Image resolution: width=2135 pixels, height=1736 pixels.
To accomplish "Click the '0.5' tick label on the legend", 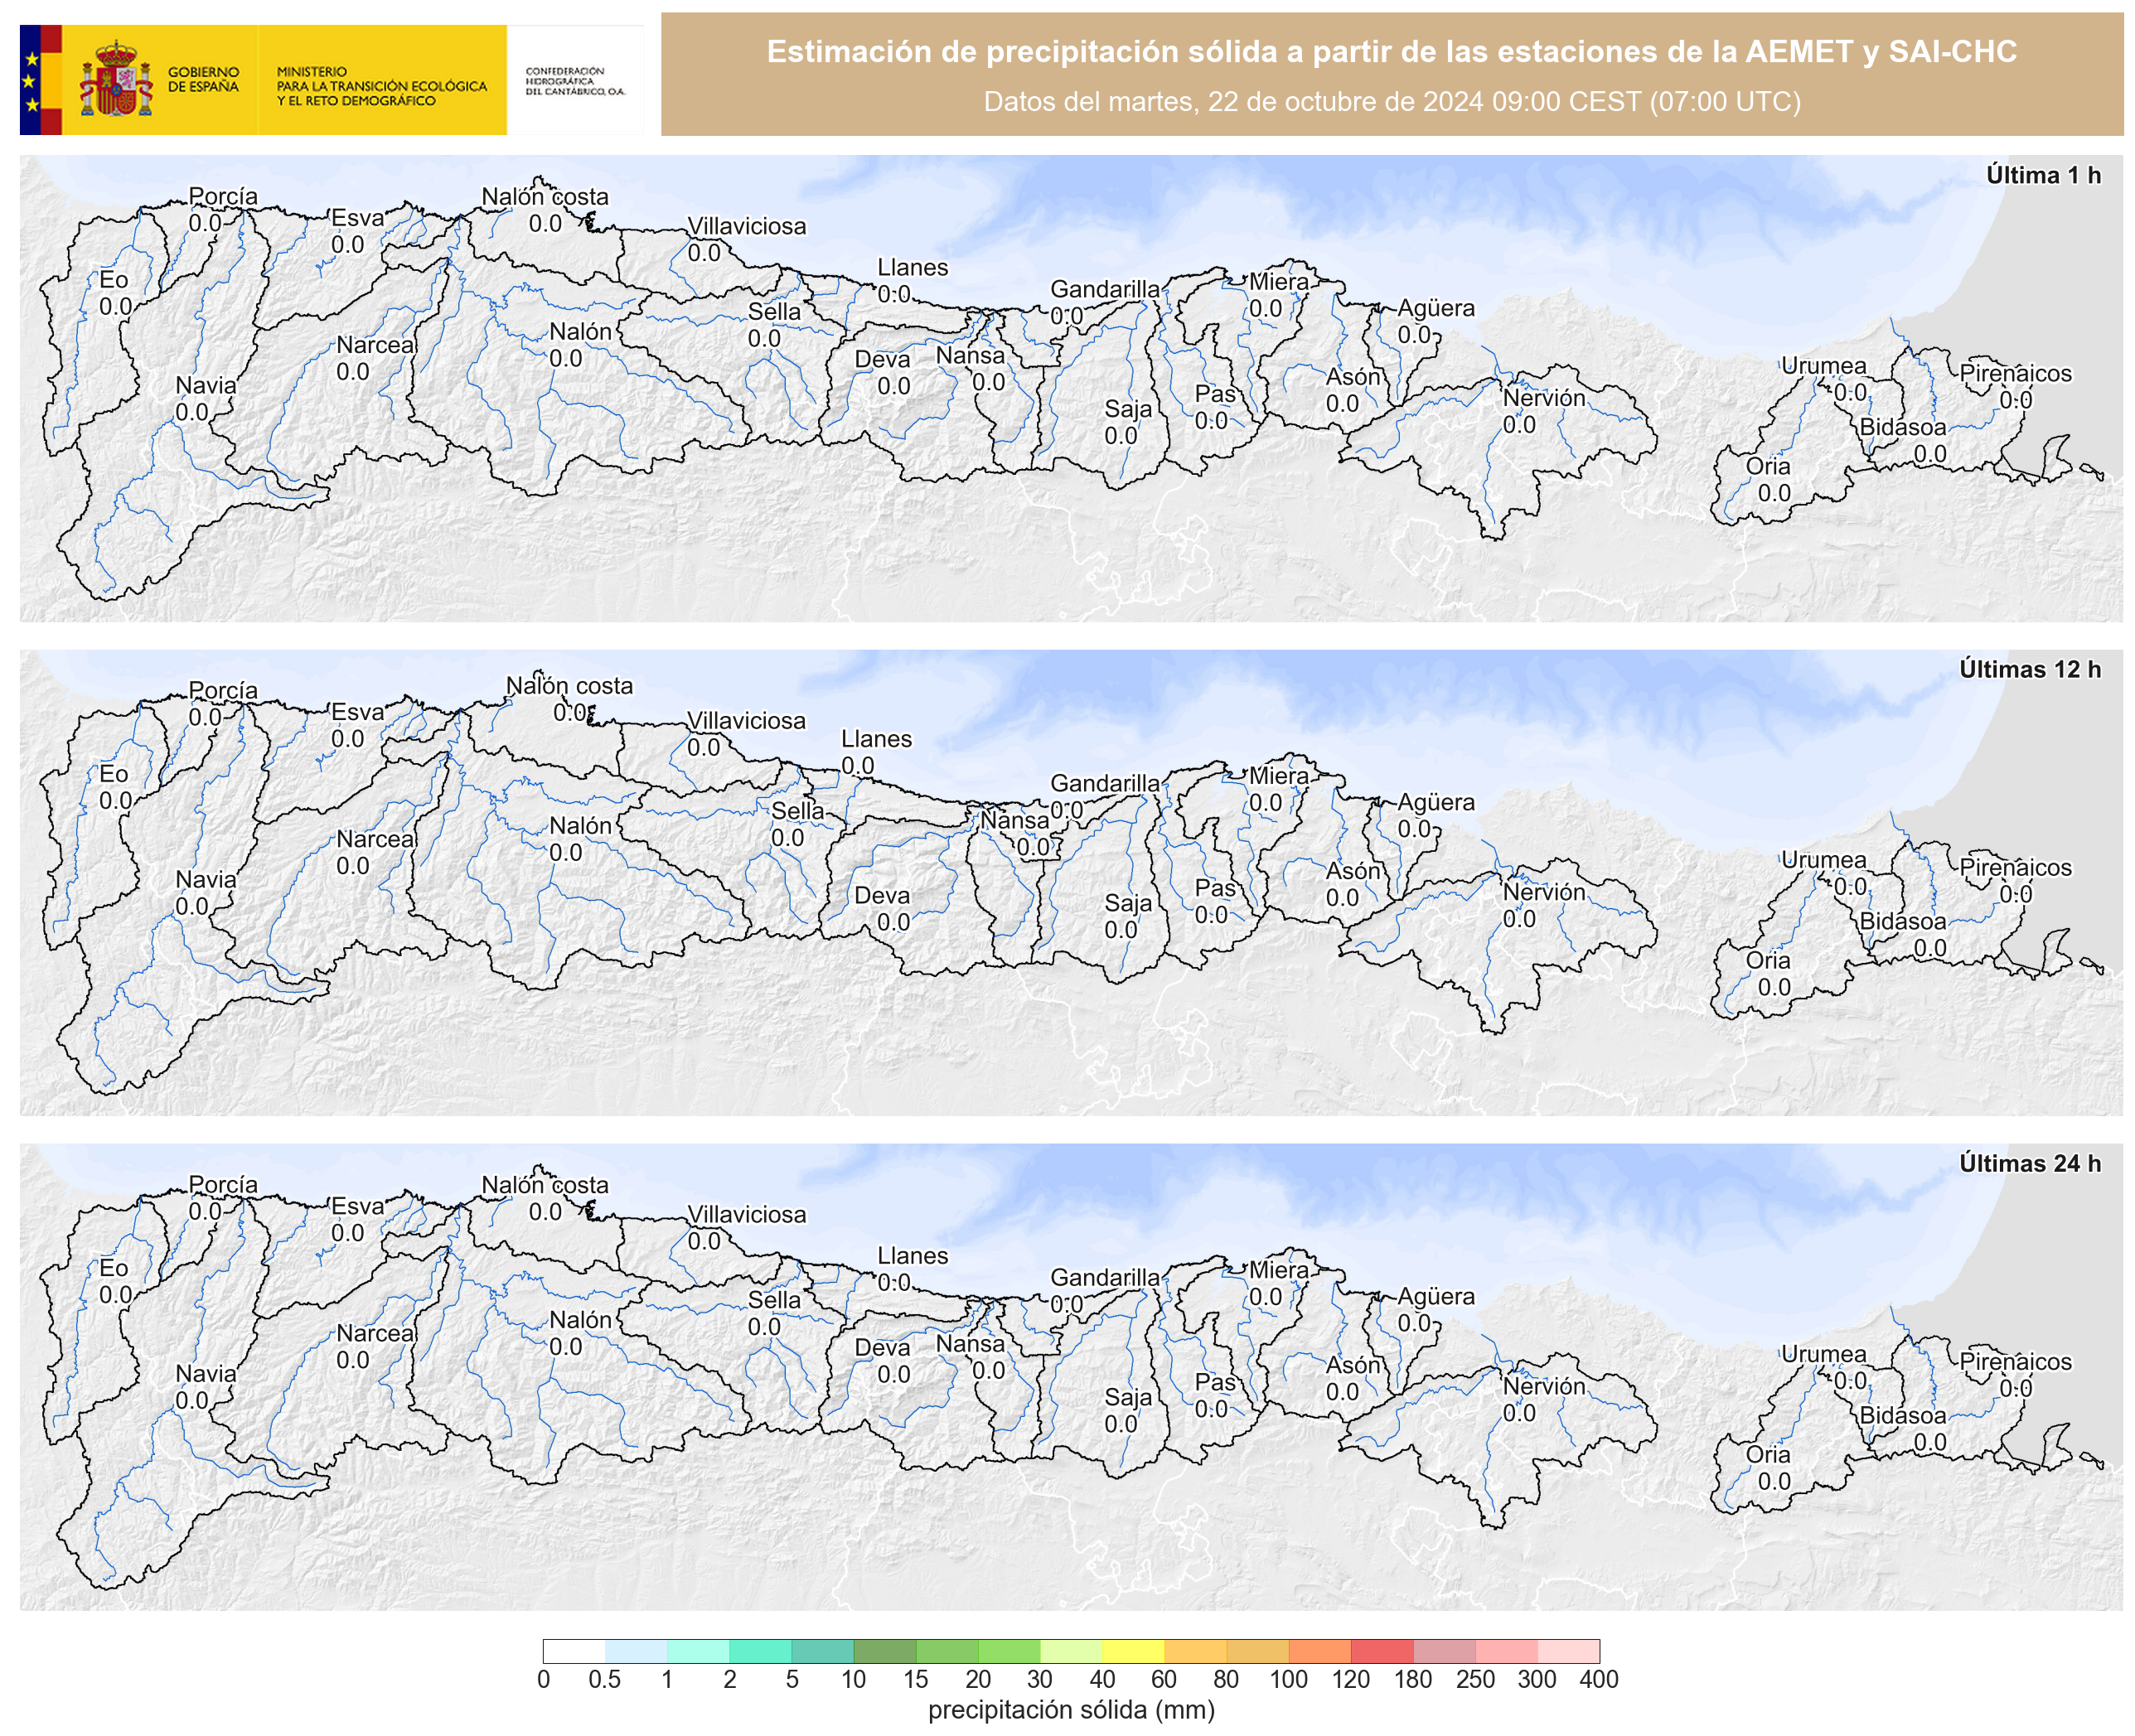I will pos(605,1679).
